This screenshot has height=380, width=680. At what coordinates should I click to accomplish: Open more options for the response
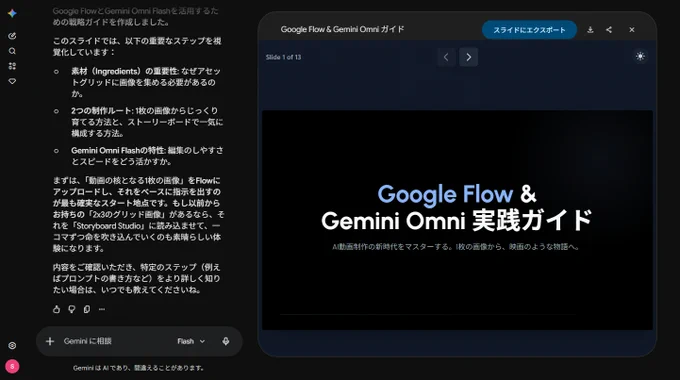(102, 309)
